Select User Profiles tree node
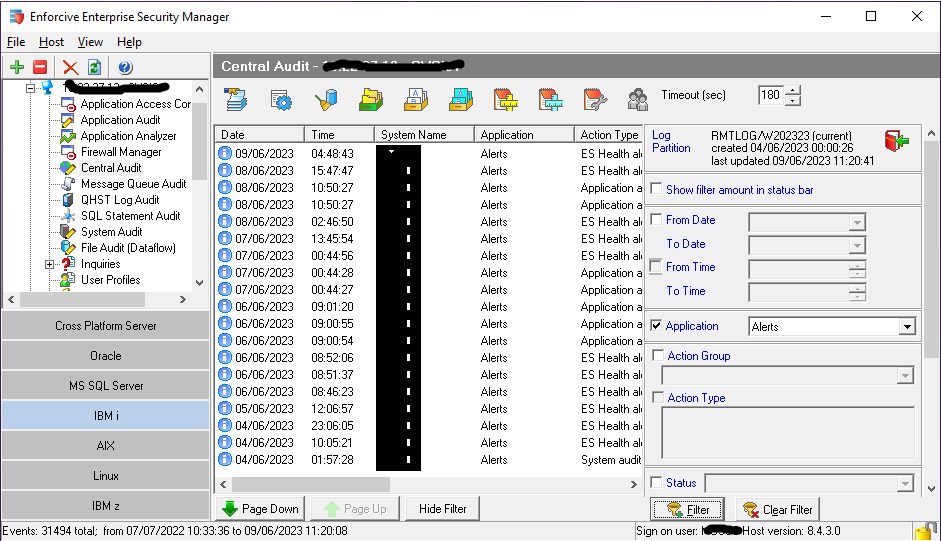The height and width of the screenshot is (541, 941). point(110,280)
